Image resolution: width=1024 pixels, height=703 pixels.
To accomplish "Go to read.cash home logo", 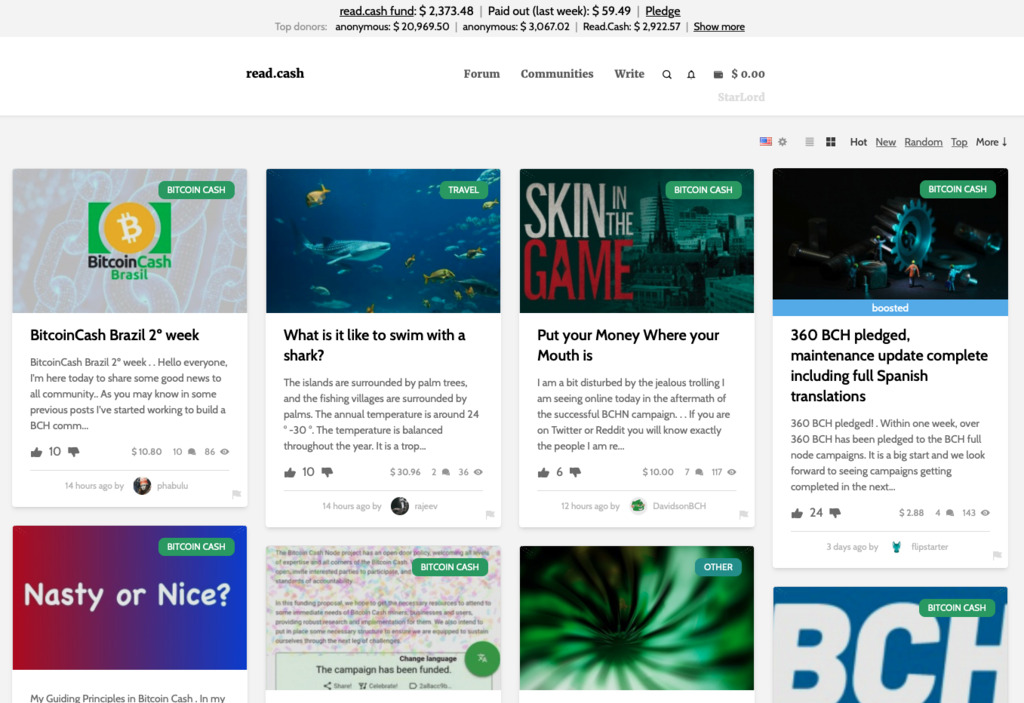I will click(x=275, y=73).
